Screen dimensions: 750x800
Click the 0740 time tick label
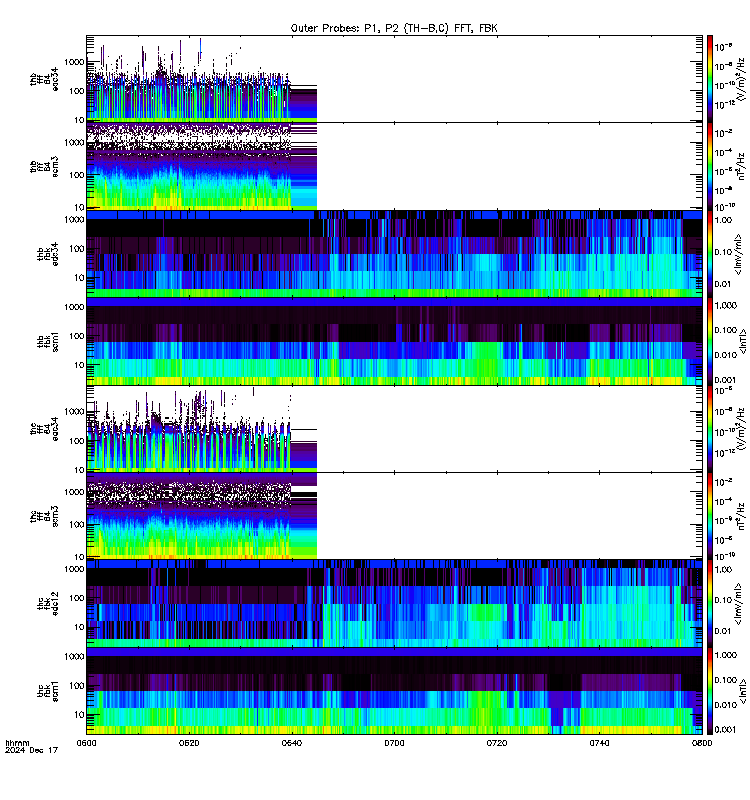599,743
